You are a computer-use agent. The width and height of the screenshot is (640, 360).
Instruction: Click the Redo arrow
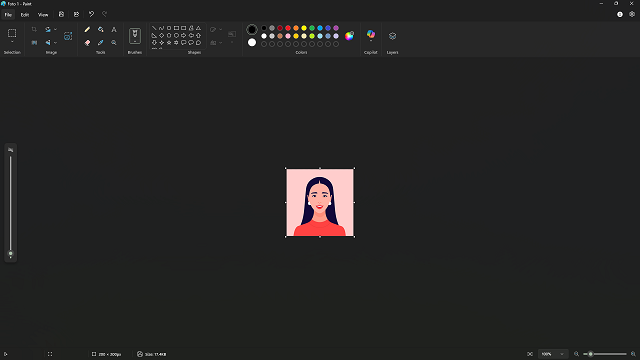pos(104,14)
